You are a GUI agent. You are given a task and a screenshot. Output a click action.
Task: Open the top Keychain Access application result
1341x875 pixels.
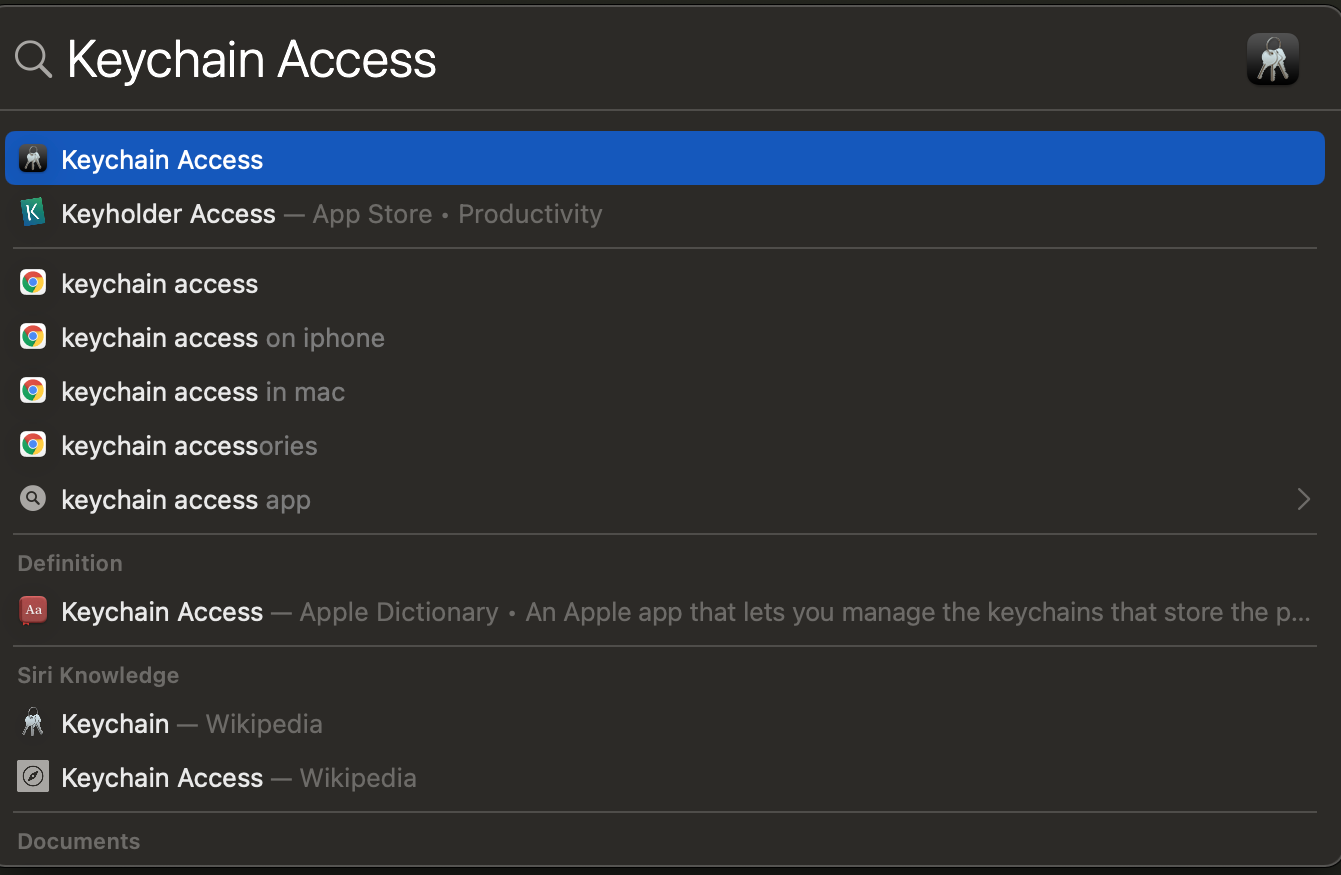(x=665, y=159)
